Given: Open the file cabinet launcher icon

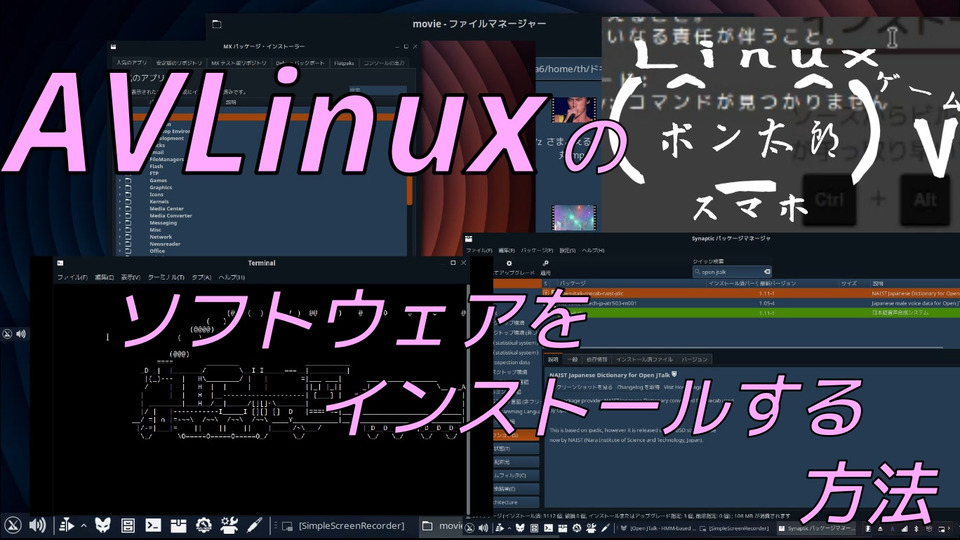Looking at the screenshot, I should pyautogui.click(x=127, y=525).
